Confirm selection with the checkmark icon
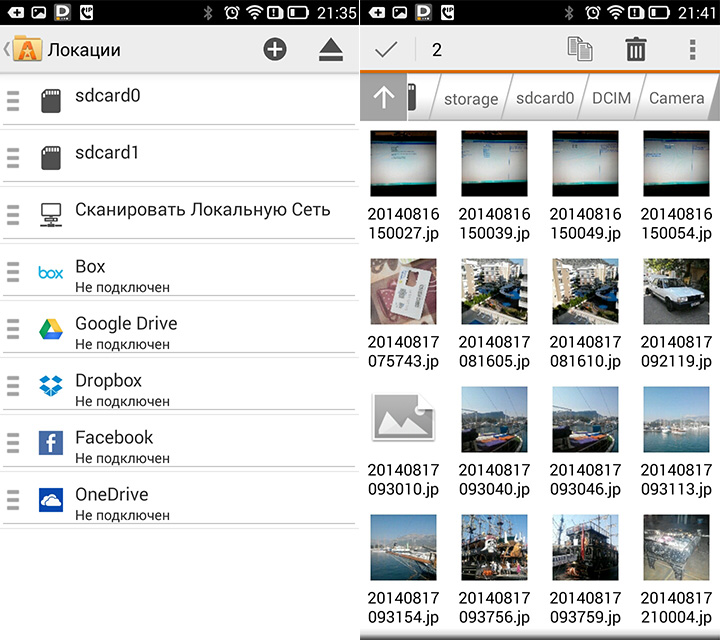Image resolution: width=720 pixels, height=640 pixels. point(386,50)
